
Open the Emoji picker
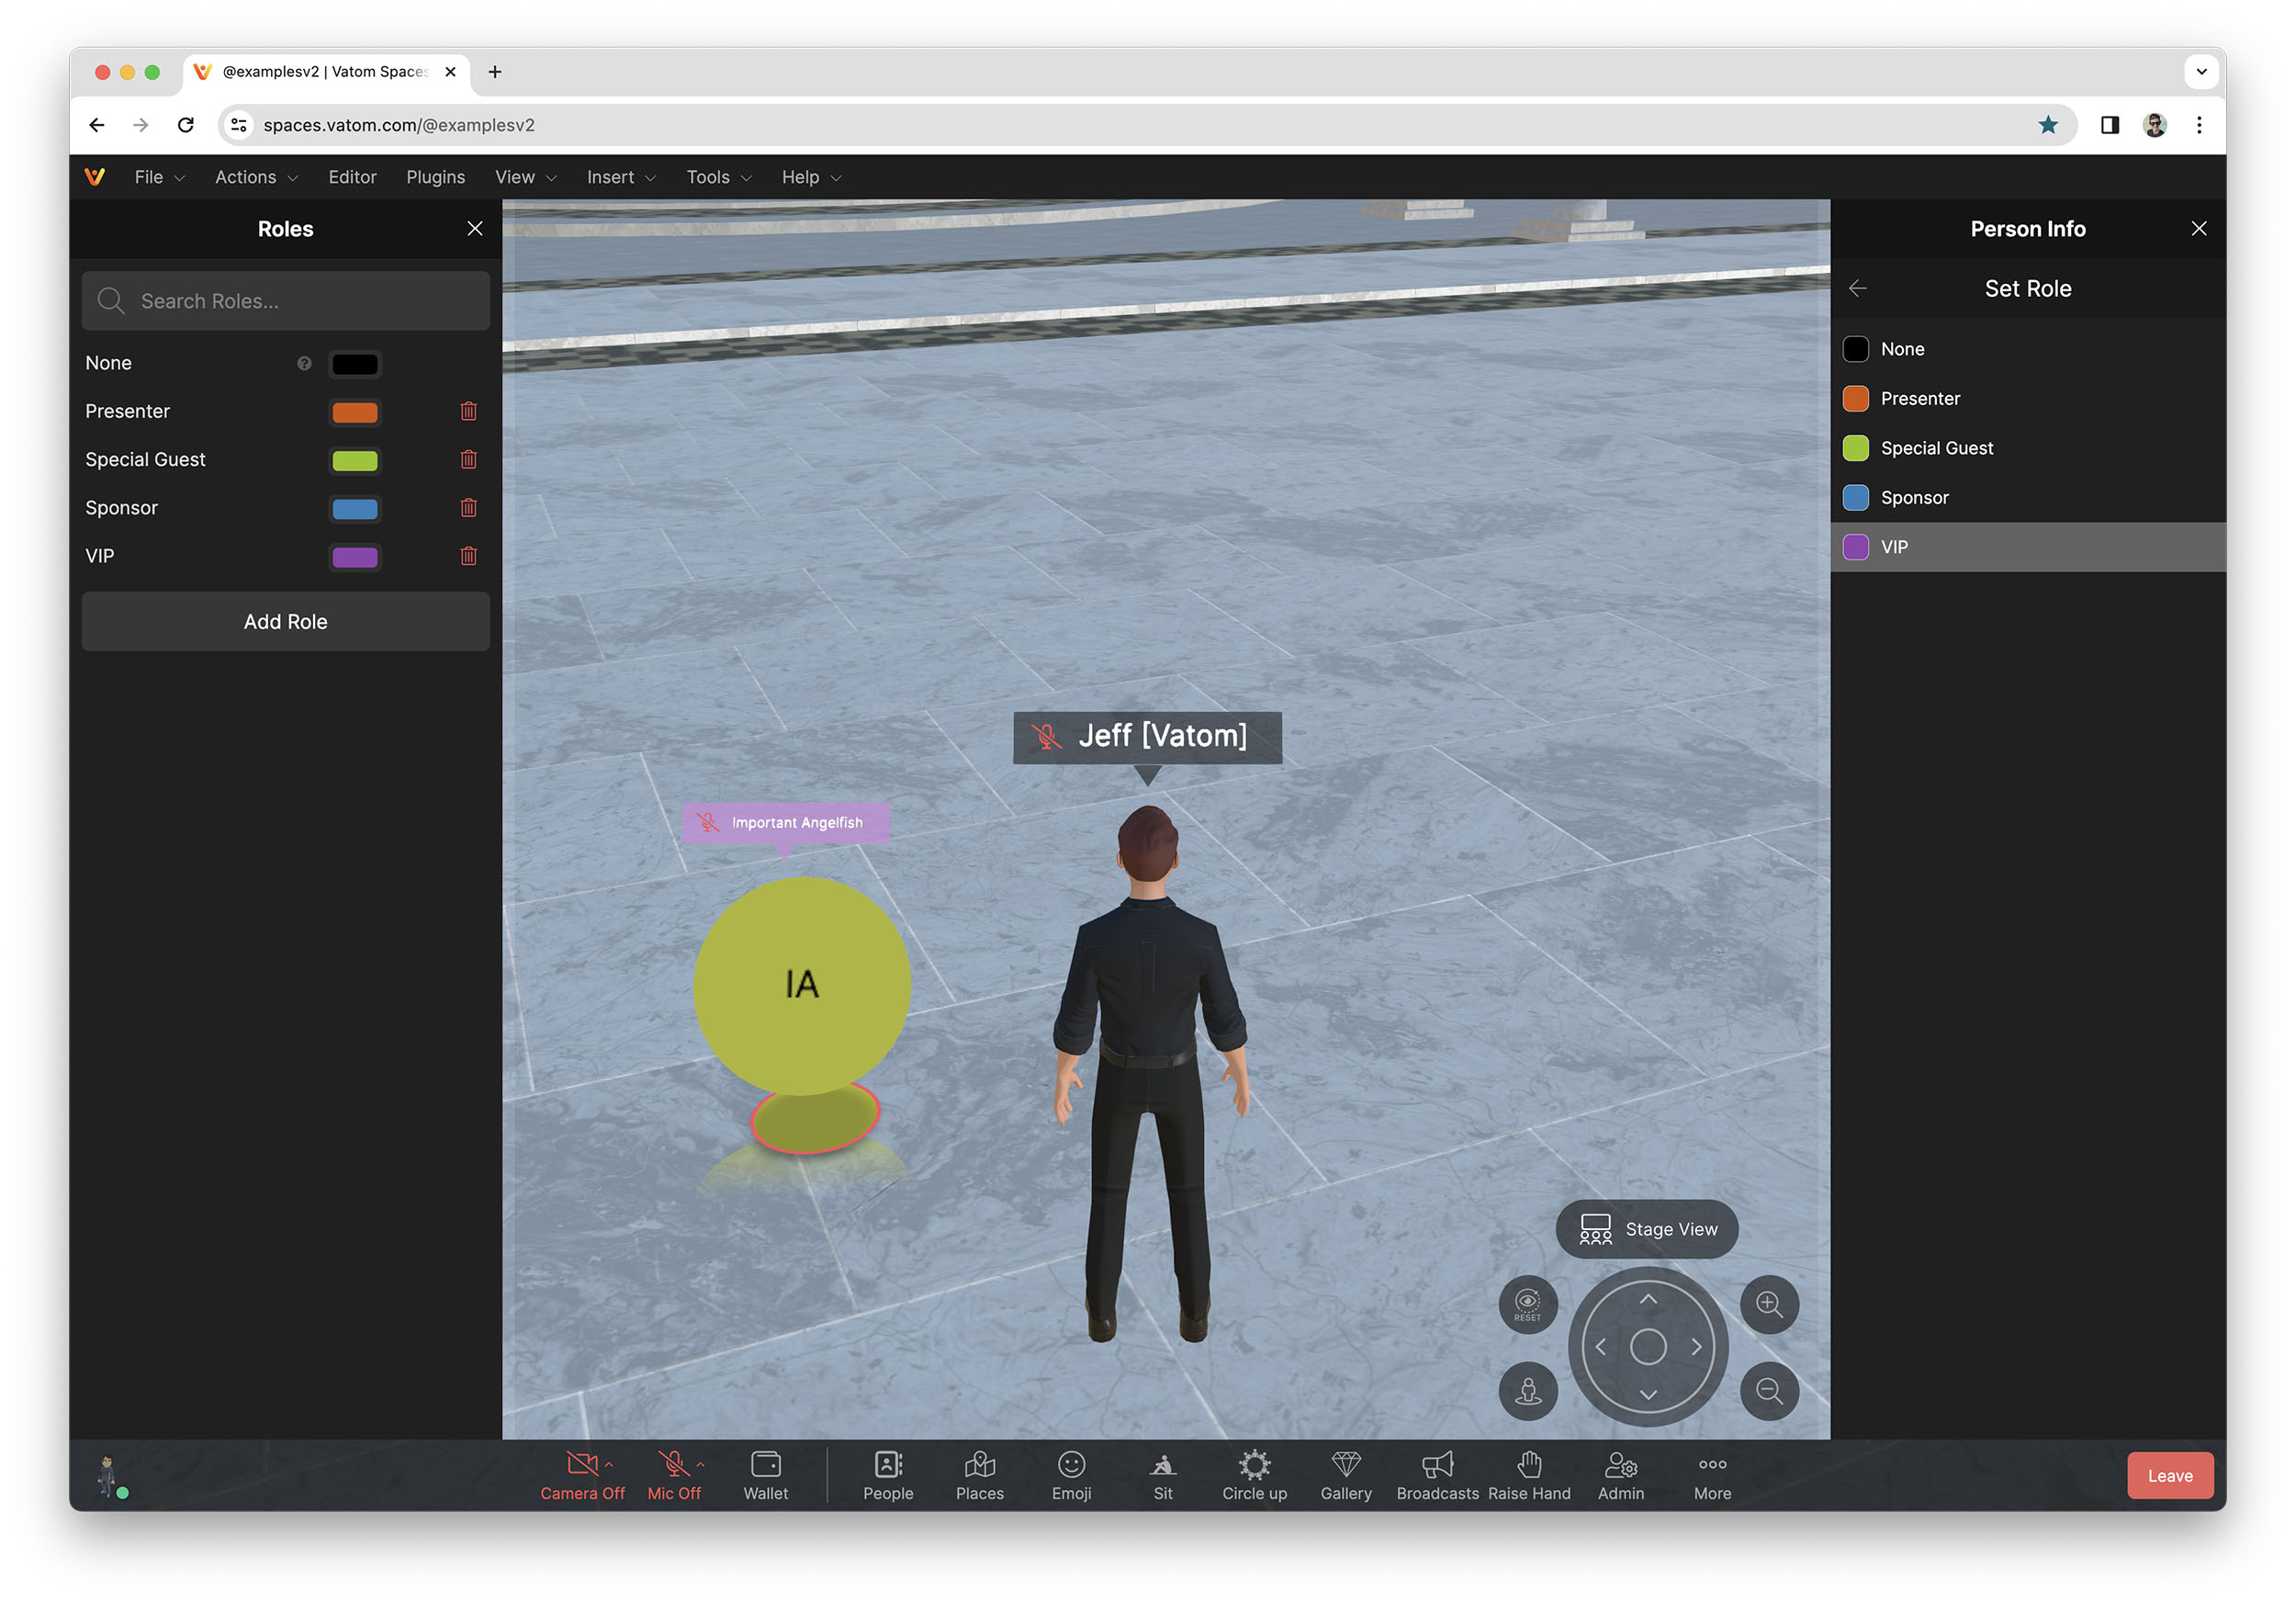(x=1071, y=1475)
